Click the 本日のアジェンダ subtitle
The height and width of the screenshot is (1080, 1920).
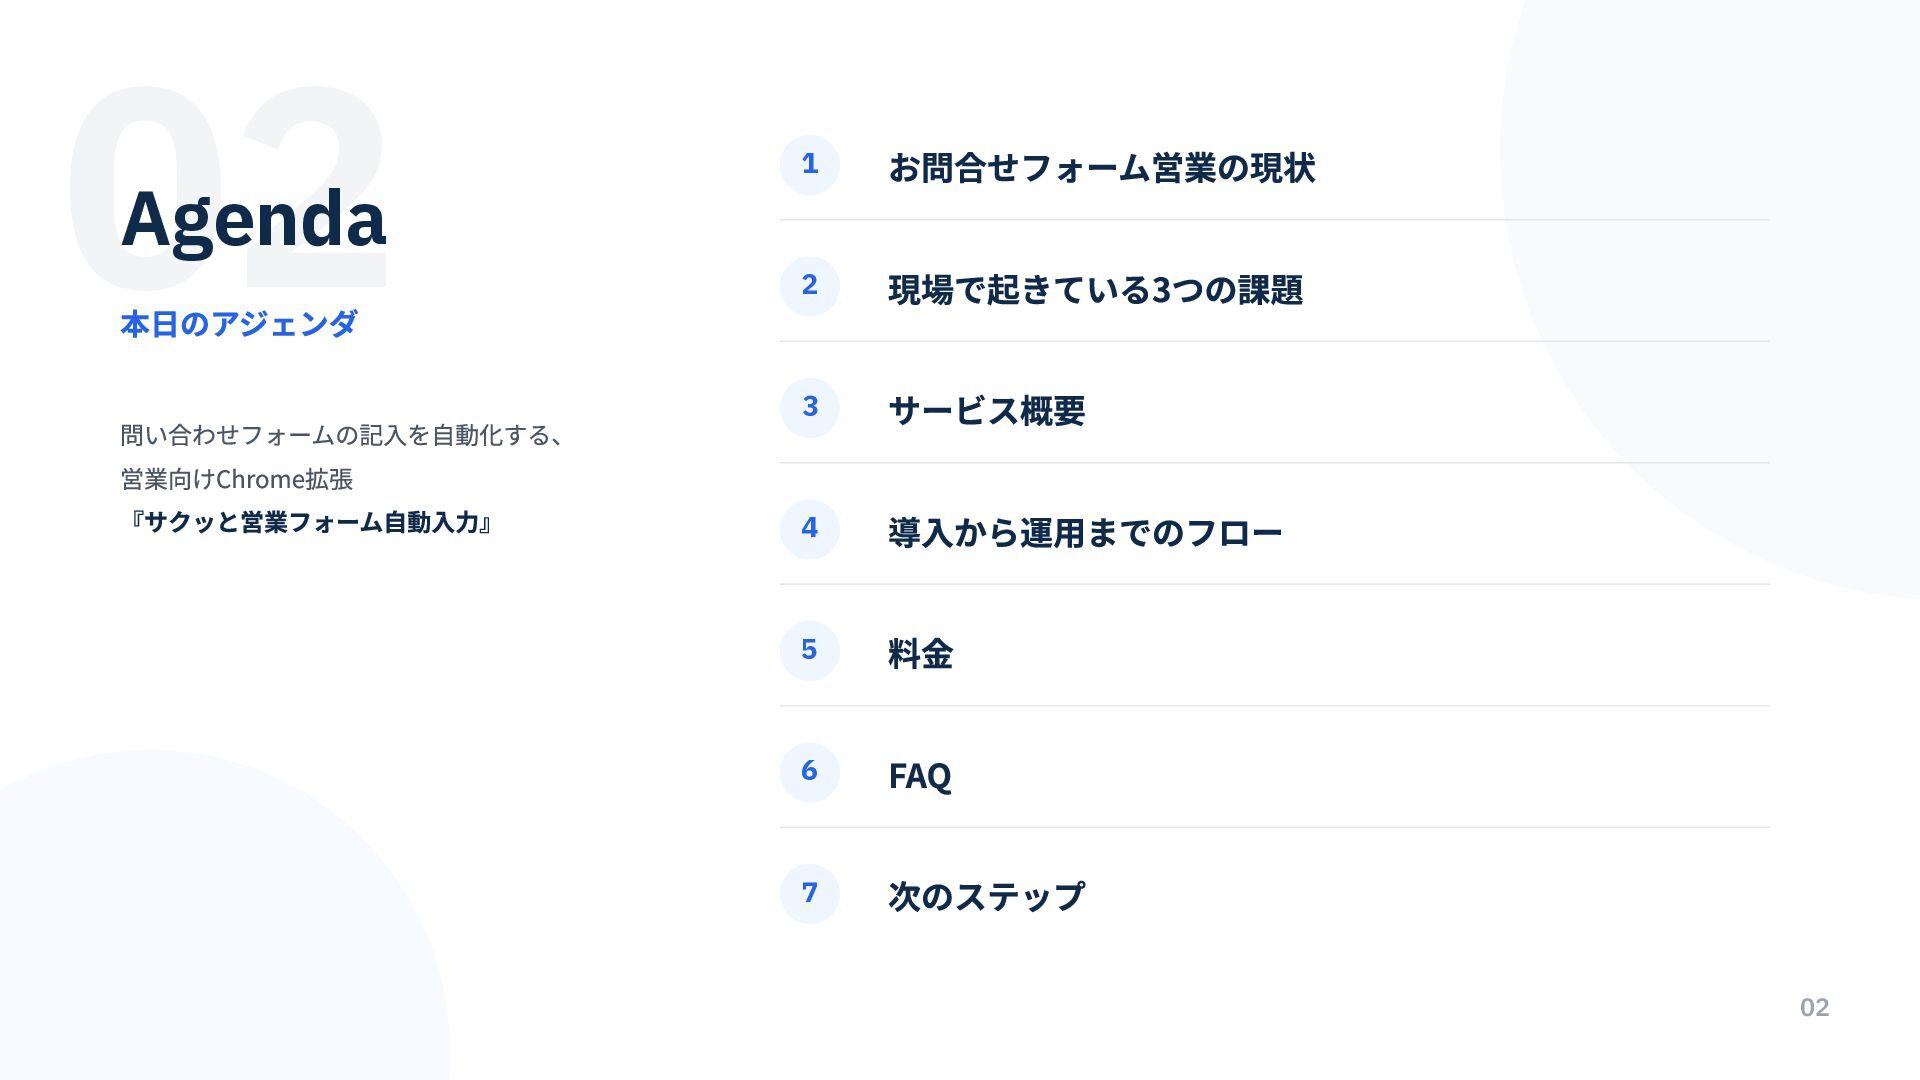tap(238, 324)
